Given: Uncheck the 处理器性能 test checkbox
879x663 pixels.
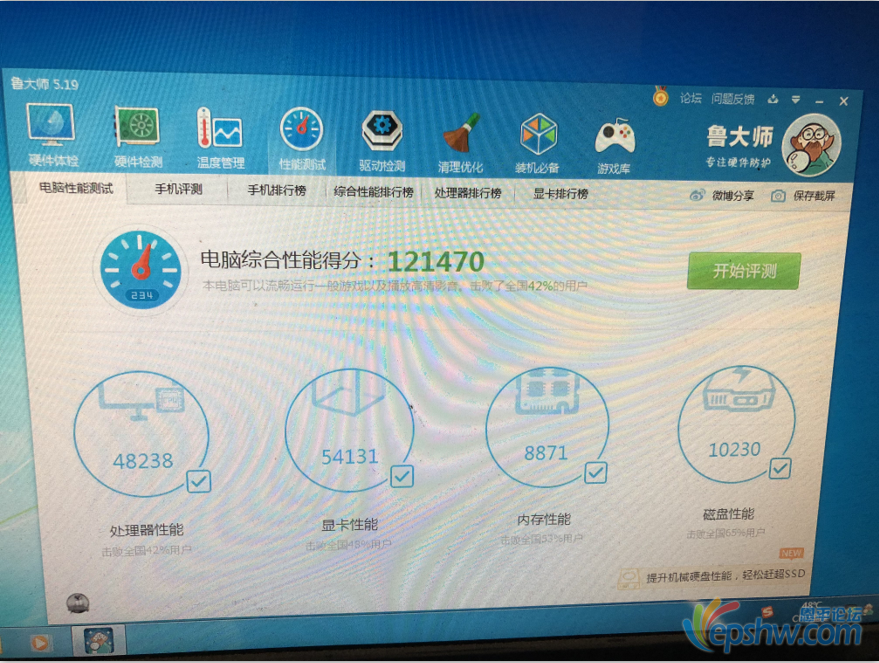Looking at the screenshot, I should (198, 481).
